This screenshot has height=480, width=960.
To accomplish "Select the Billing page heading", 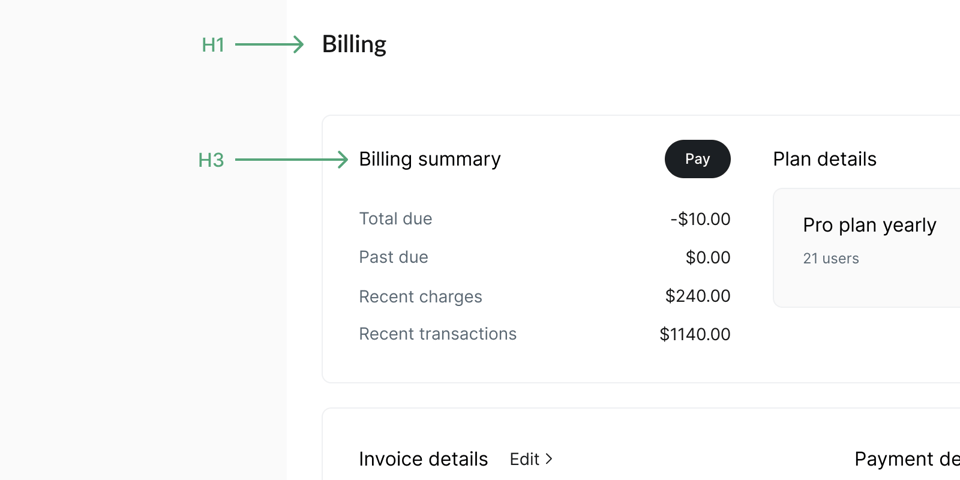I will point(354,44).
